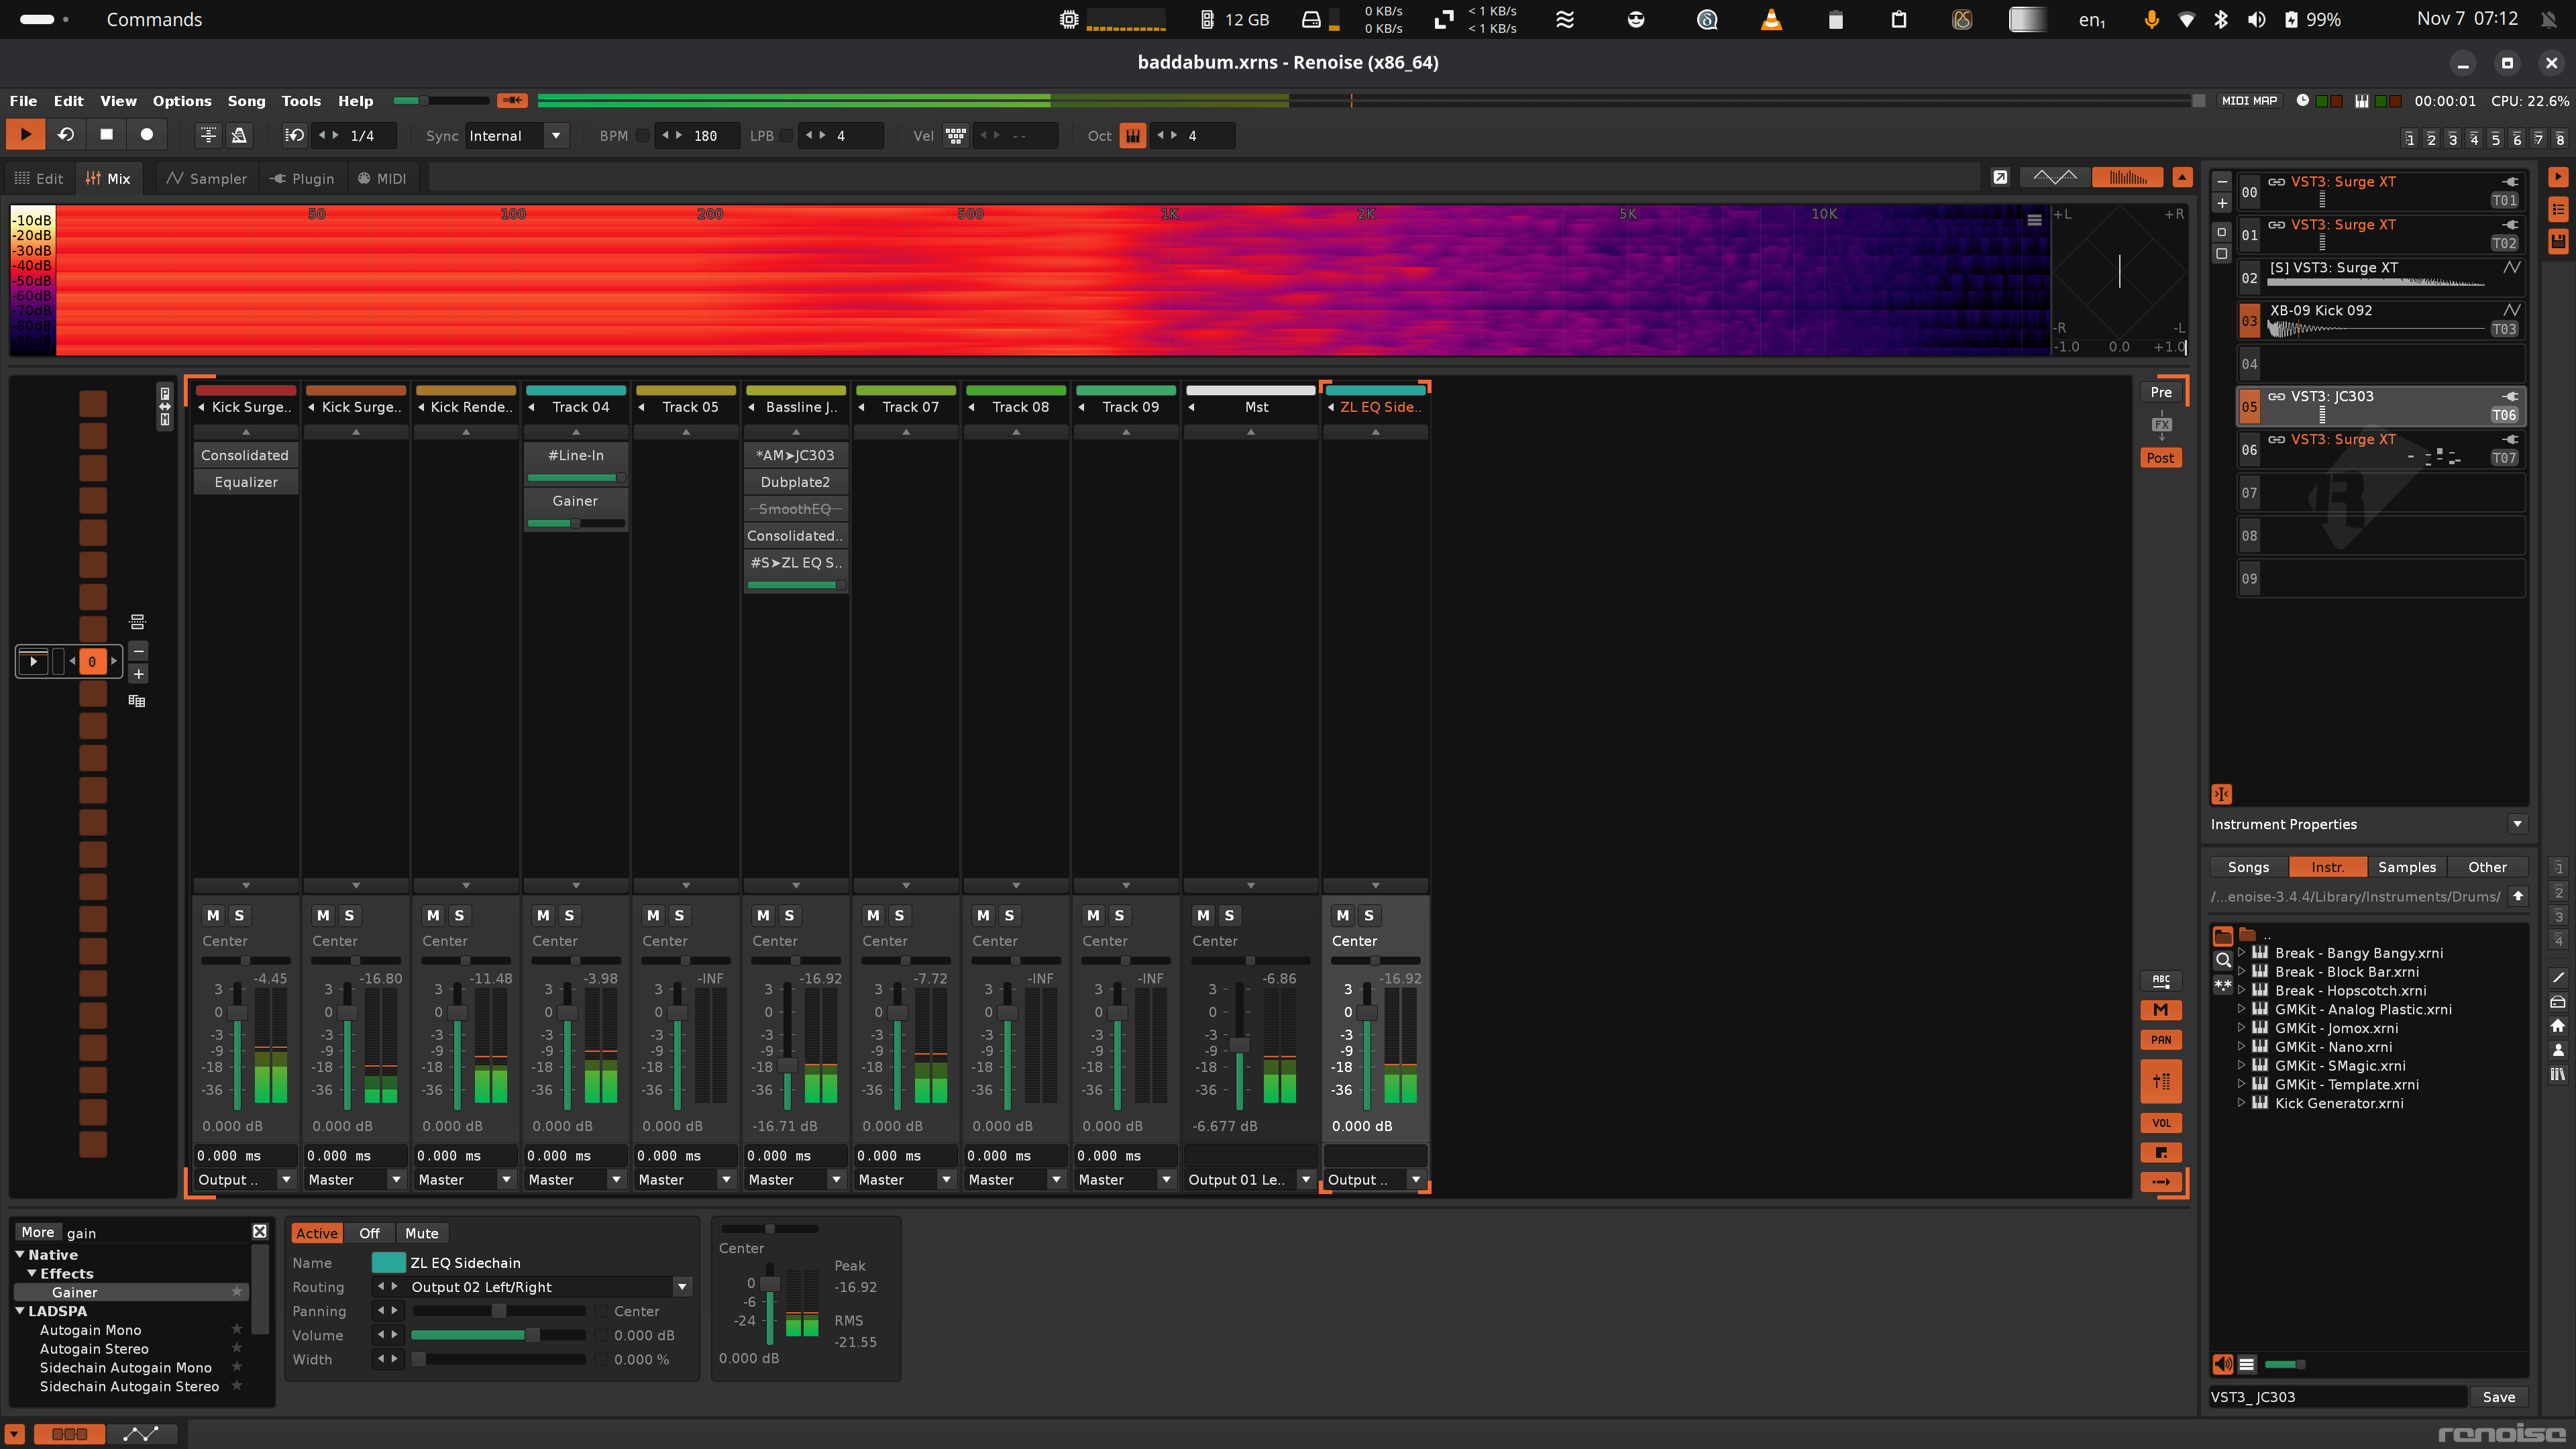Toggle pattern loop button in transport

[66, 135]
